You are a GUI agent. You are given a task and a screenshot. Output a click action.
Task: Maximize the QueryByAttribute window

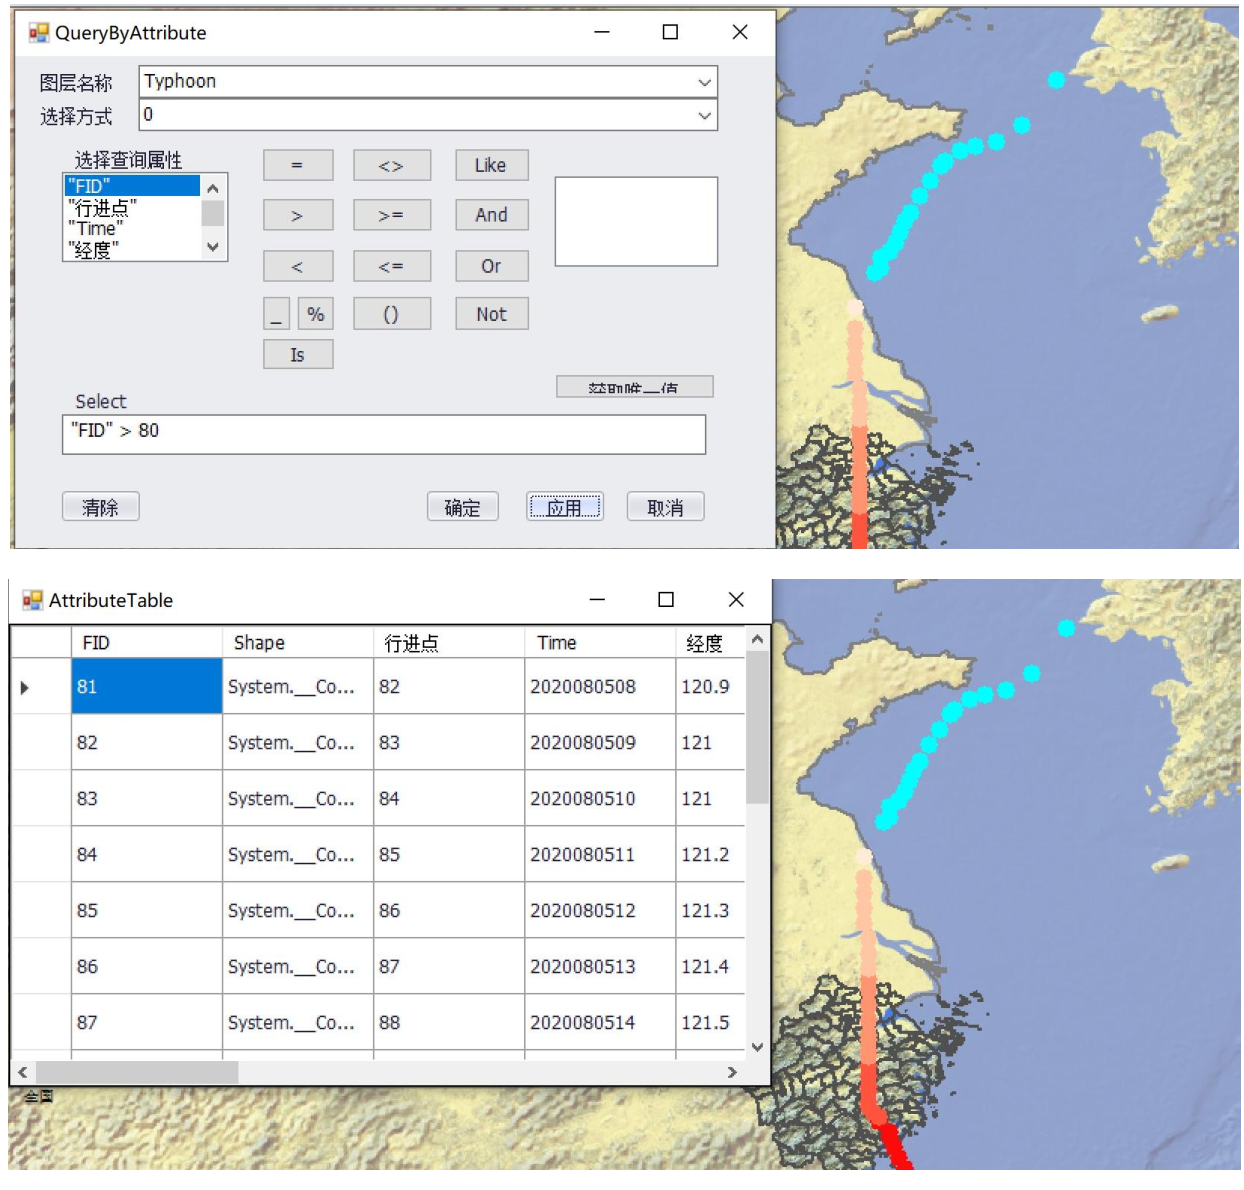pyautogui.click(x=671, y=32)
